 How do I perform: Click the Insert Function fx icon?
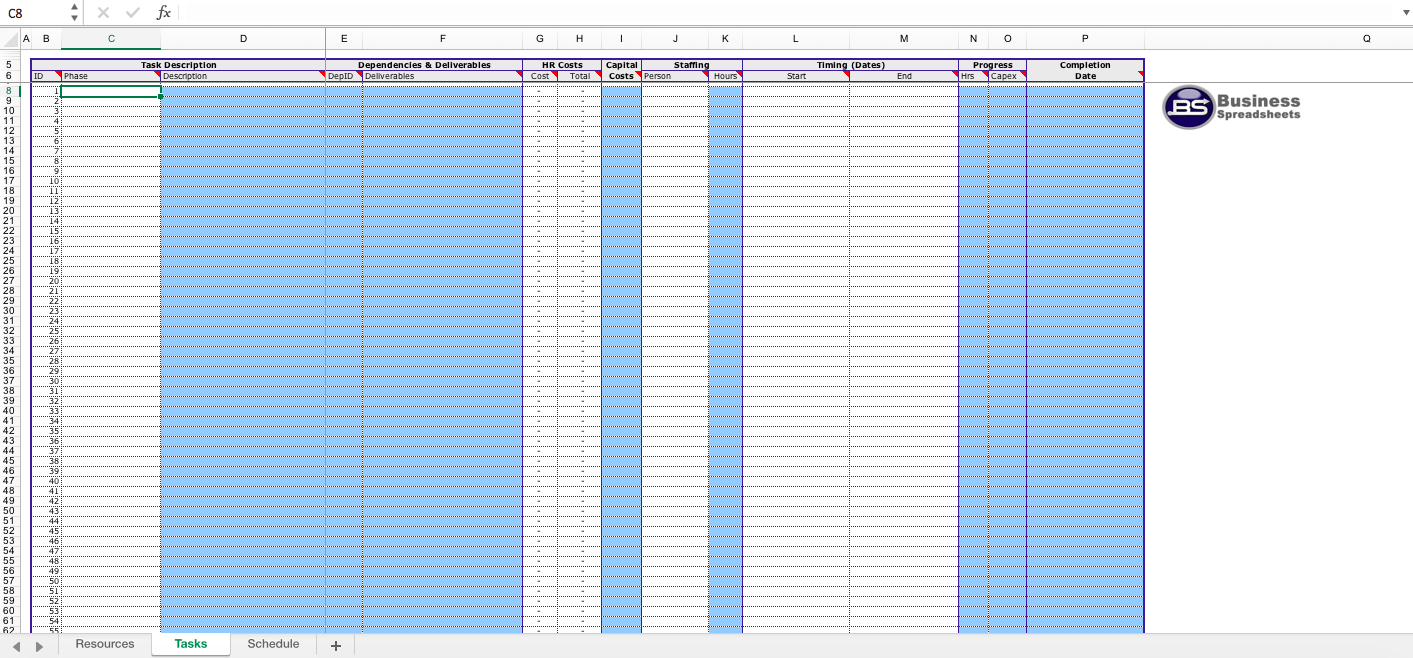(164, 13)
